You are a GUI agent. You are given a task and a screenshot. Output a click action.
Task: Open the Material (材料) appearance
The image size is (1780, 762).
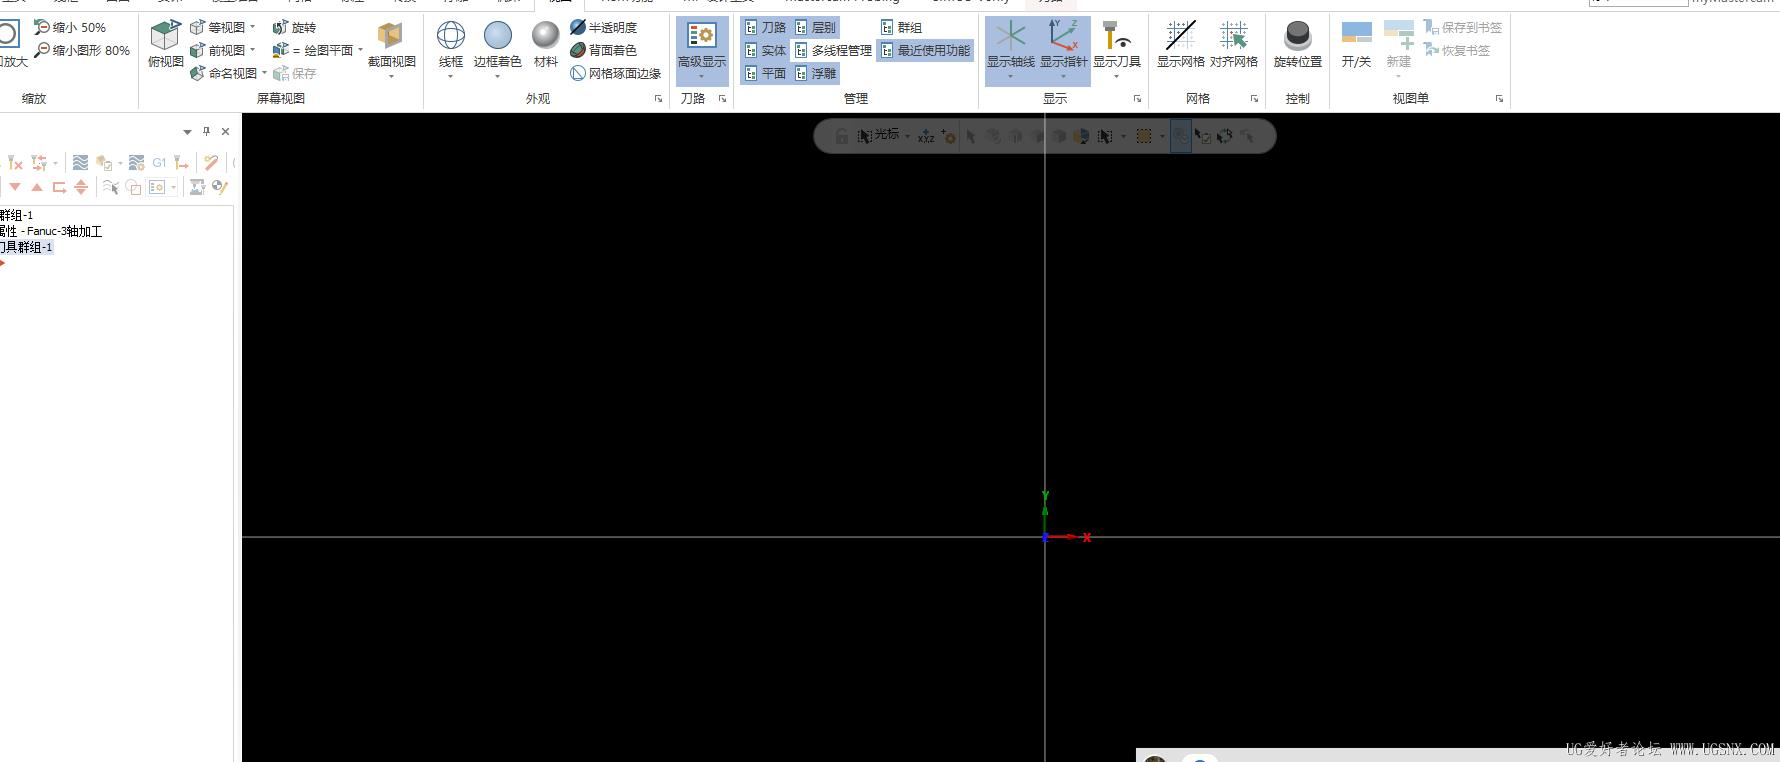coord(545,45)
